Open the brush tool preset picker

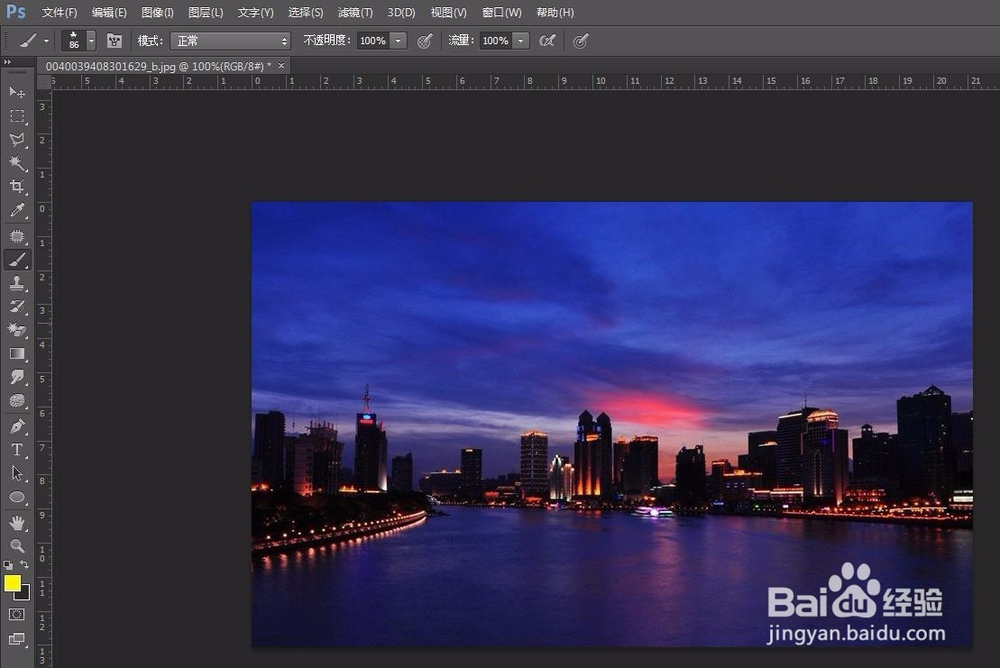point(33,41)
